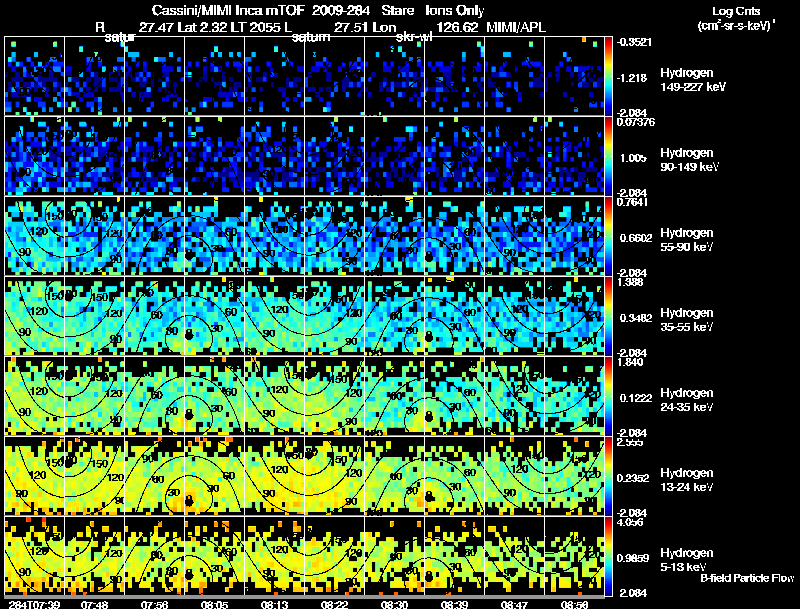
Task: Click the time axis label '07:48'
Action: pyautogui.click(x=94, y=604)
